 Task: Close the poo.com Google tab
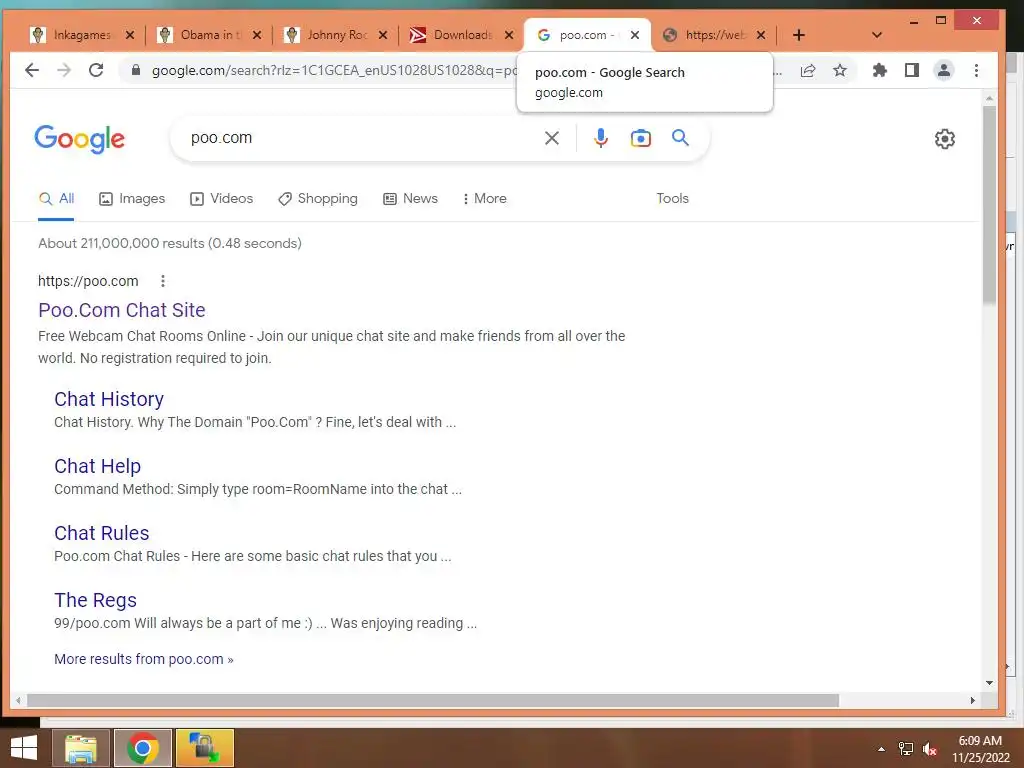pos(635,35)
